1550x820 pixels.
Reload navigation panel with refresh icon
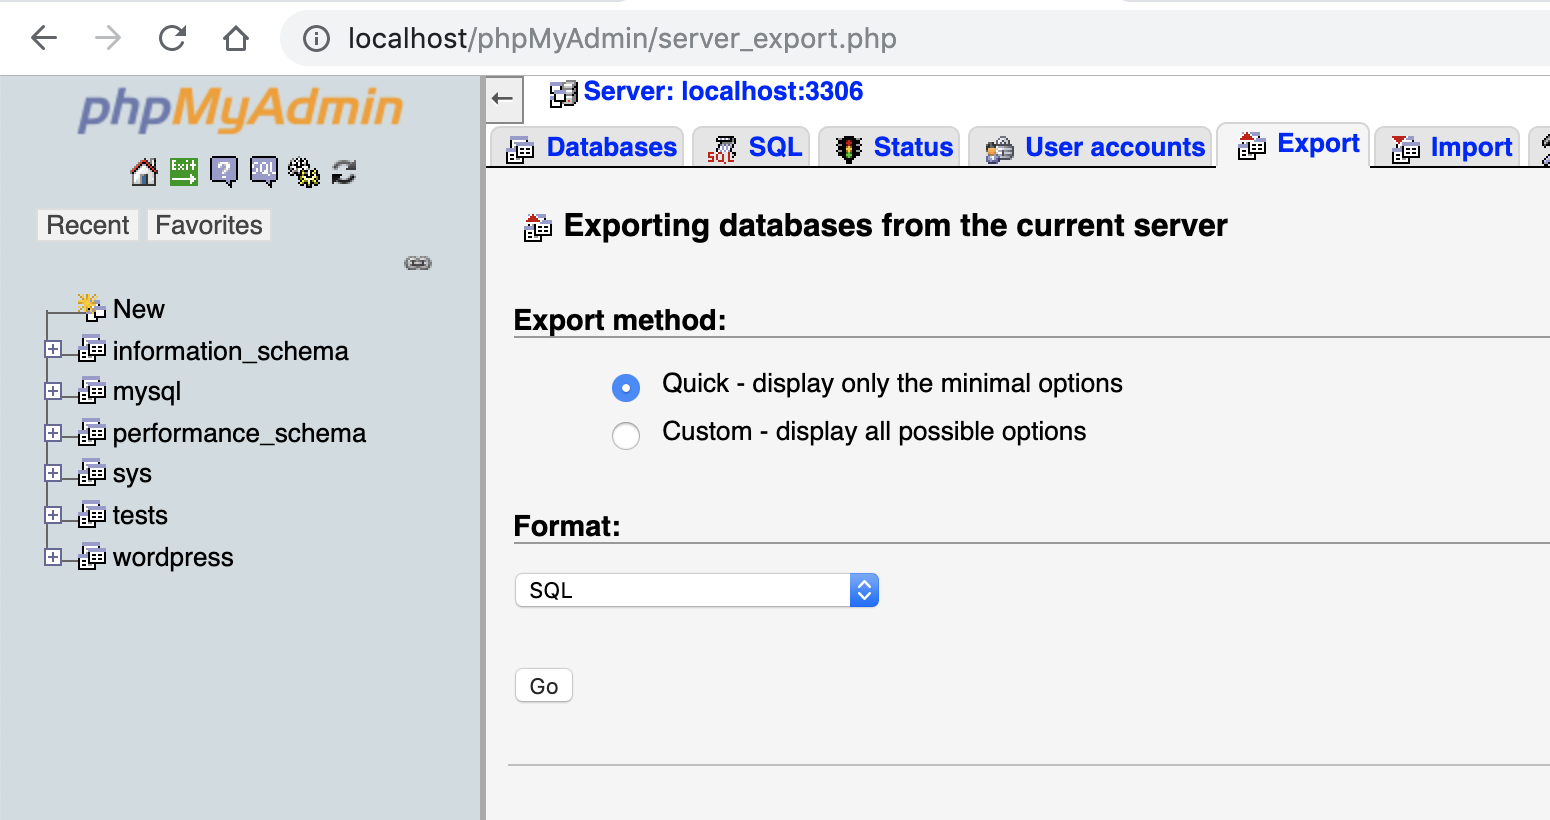click(x=344, y=172)
